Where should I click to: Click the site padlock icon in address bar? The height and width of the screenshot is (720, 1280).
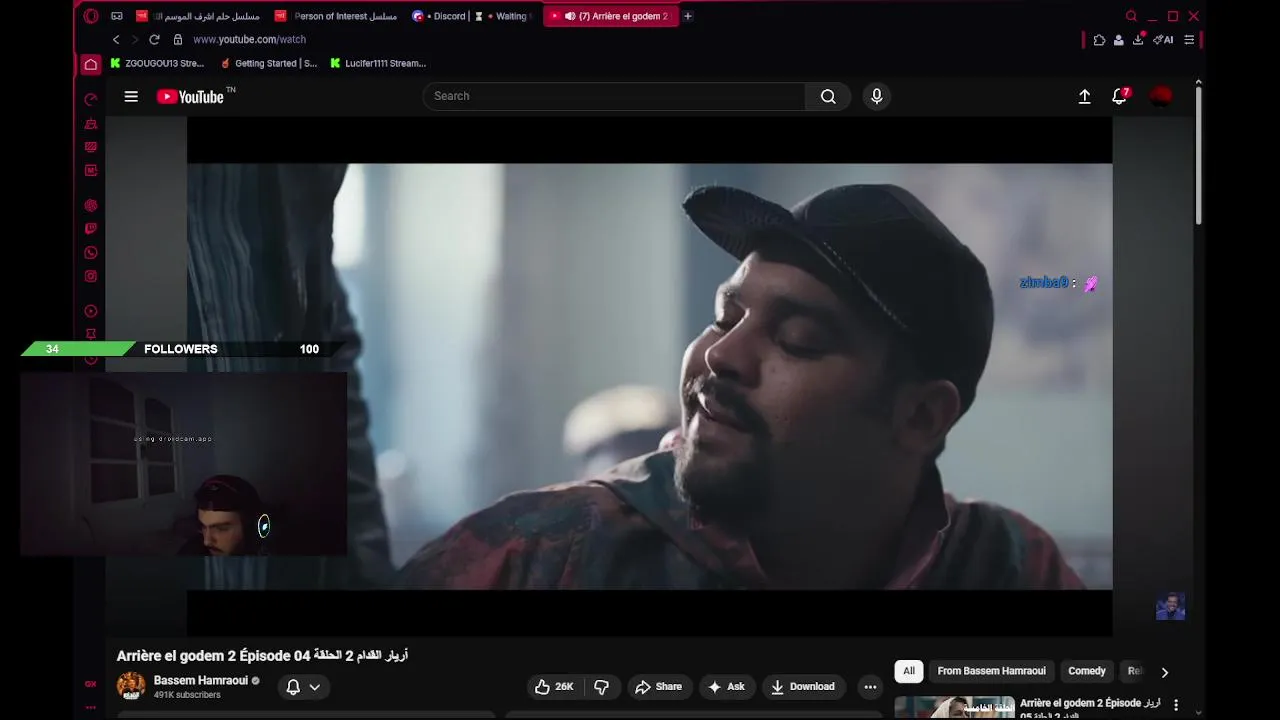click(x=178, y=39)
